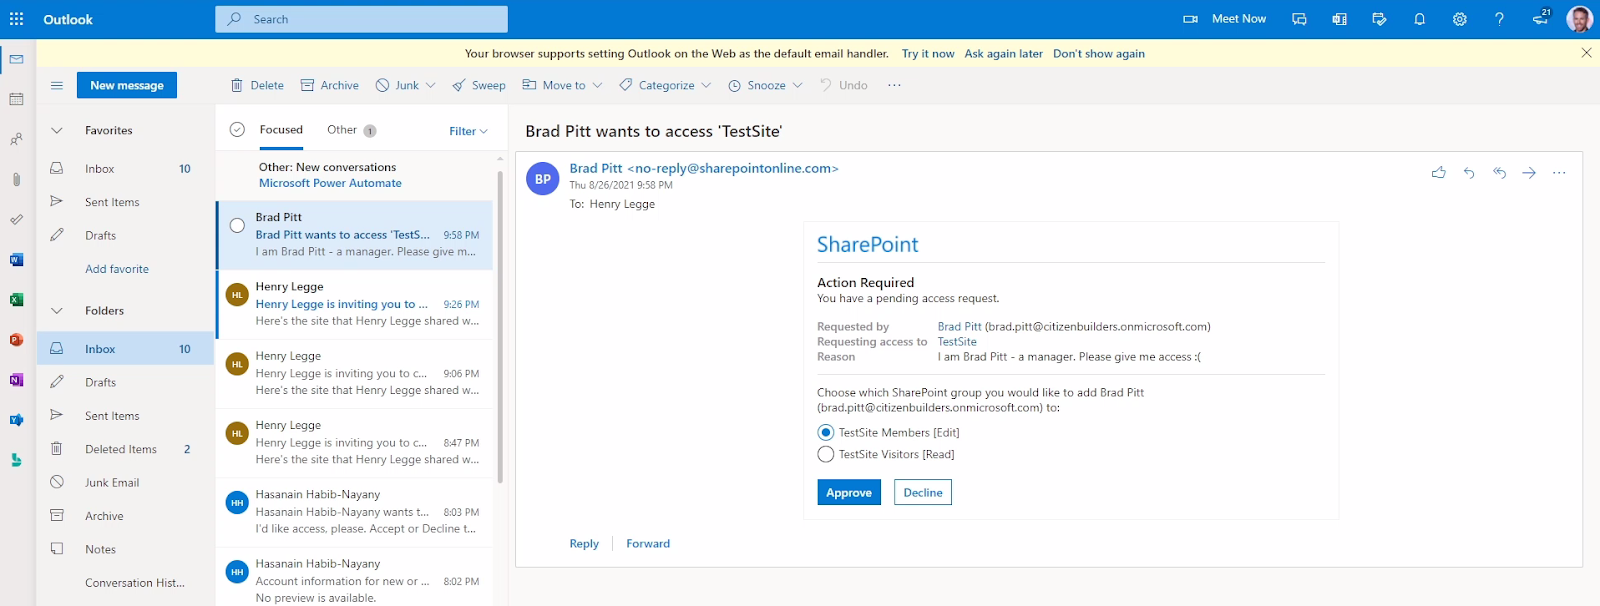This screenshot has width=1600, height=606.
Task: Sweep messages from toolbar
Action: (479, 85)
